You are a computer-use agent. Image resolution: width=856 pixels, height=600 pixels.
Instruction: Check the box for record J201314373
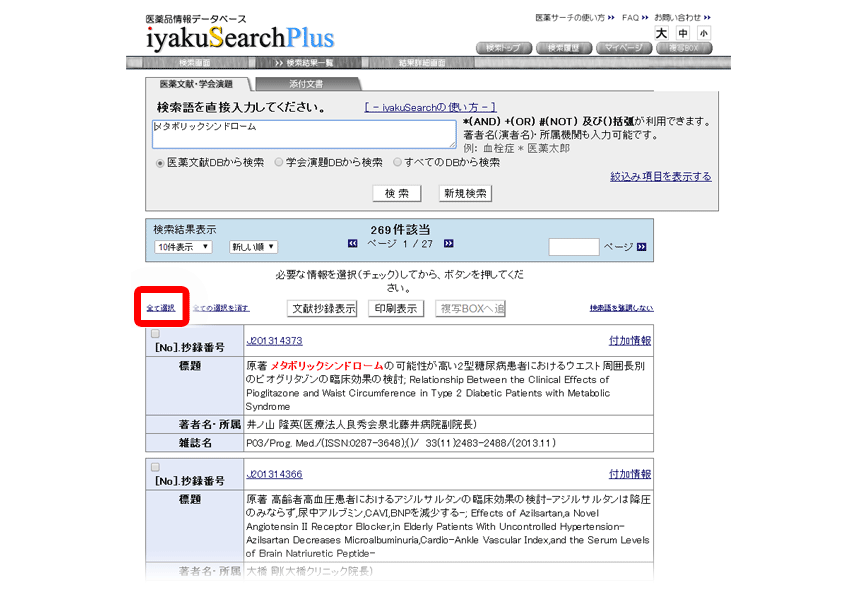point(155,334)
